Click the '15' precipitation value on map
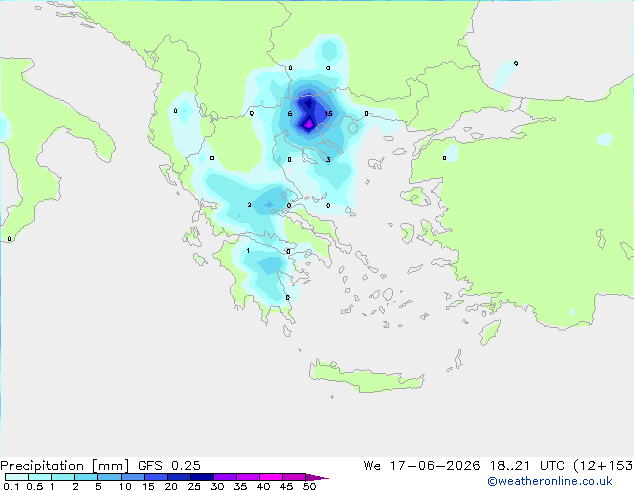Screen dimensions: 634x490 pos(328,114)
